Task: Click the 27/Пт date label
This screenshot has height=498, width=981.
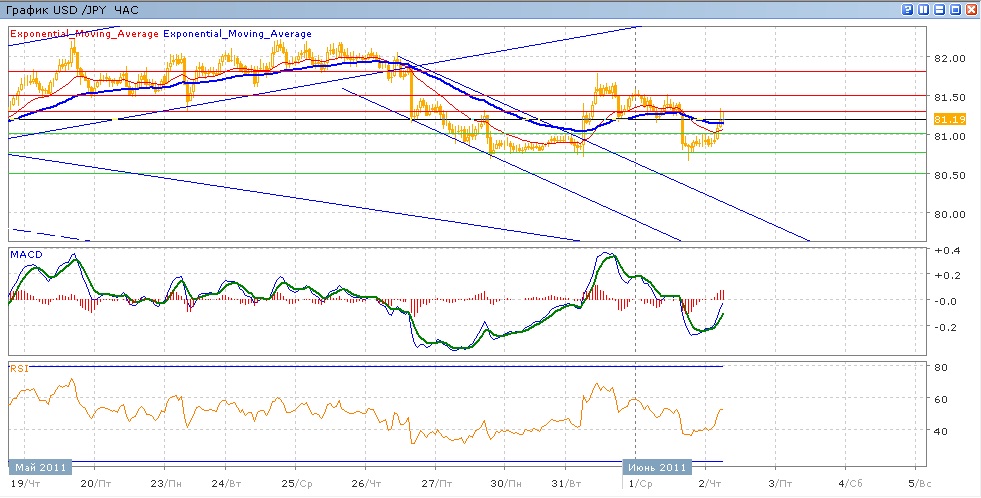Action: (x=437, y=484)
